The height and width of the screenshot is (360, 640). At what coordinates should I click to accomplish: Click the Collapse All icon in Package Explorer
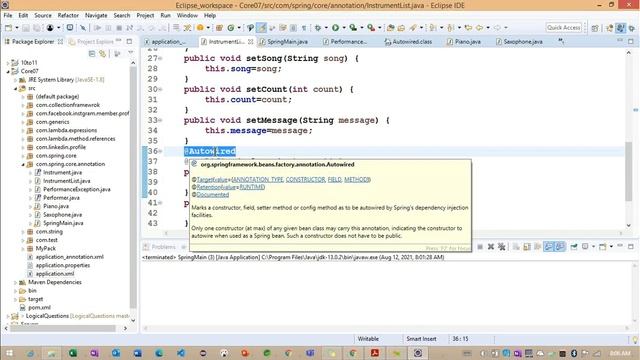pos(92,53)
